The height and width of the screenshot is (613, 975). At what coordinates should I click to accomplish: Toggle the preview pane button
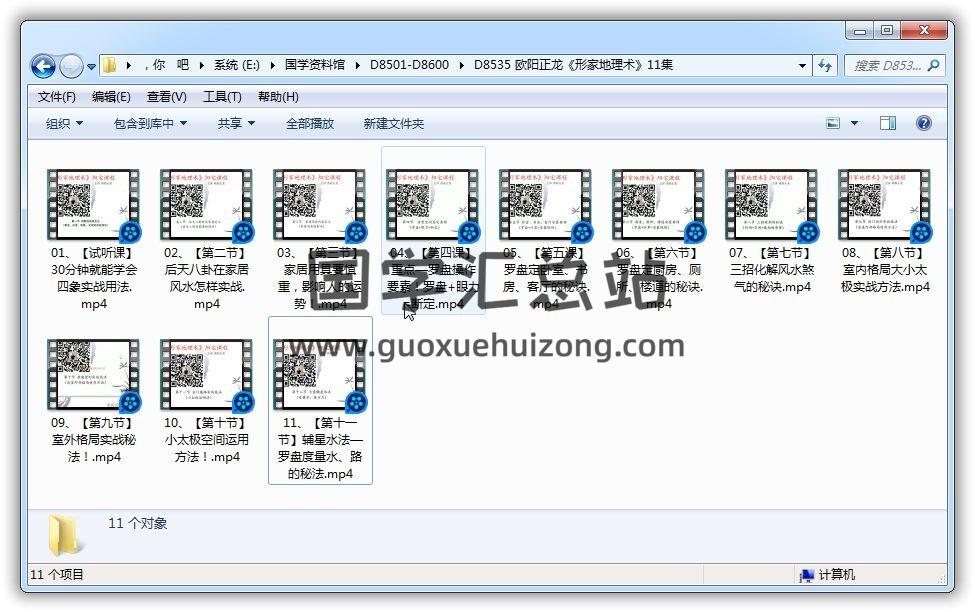click(888, 123)
